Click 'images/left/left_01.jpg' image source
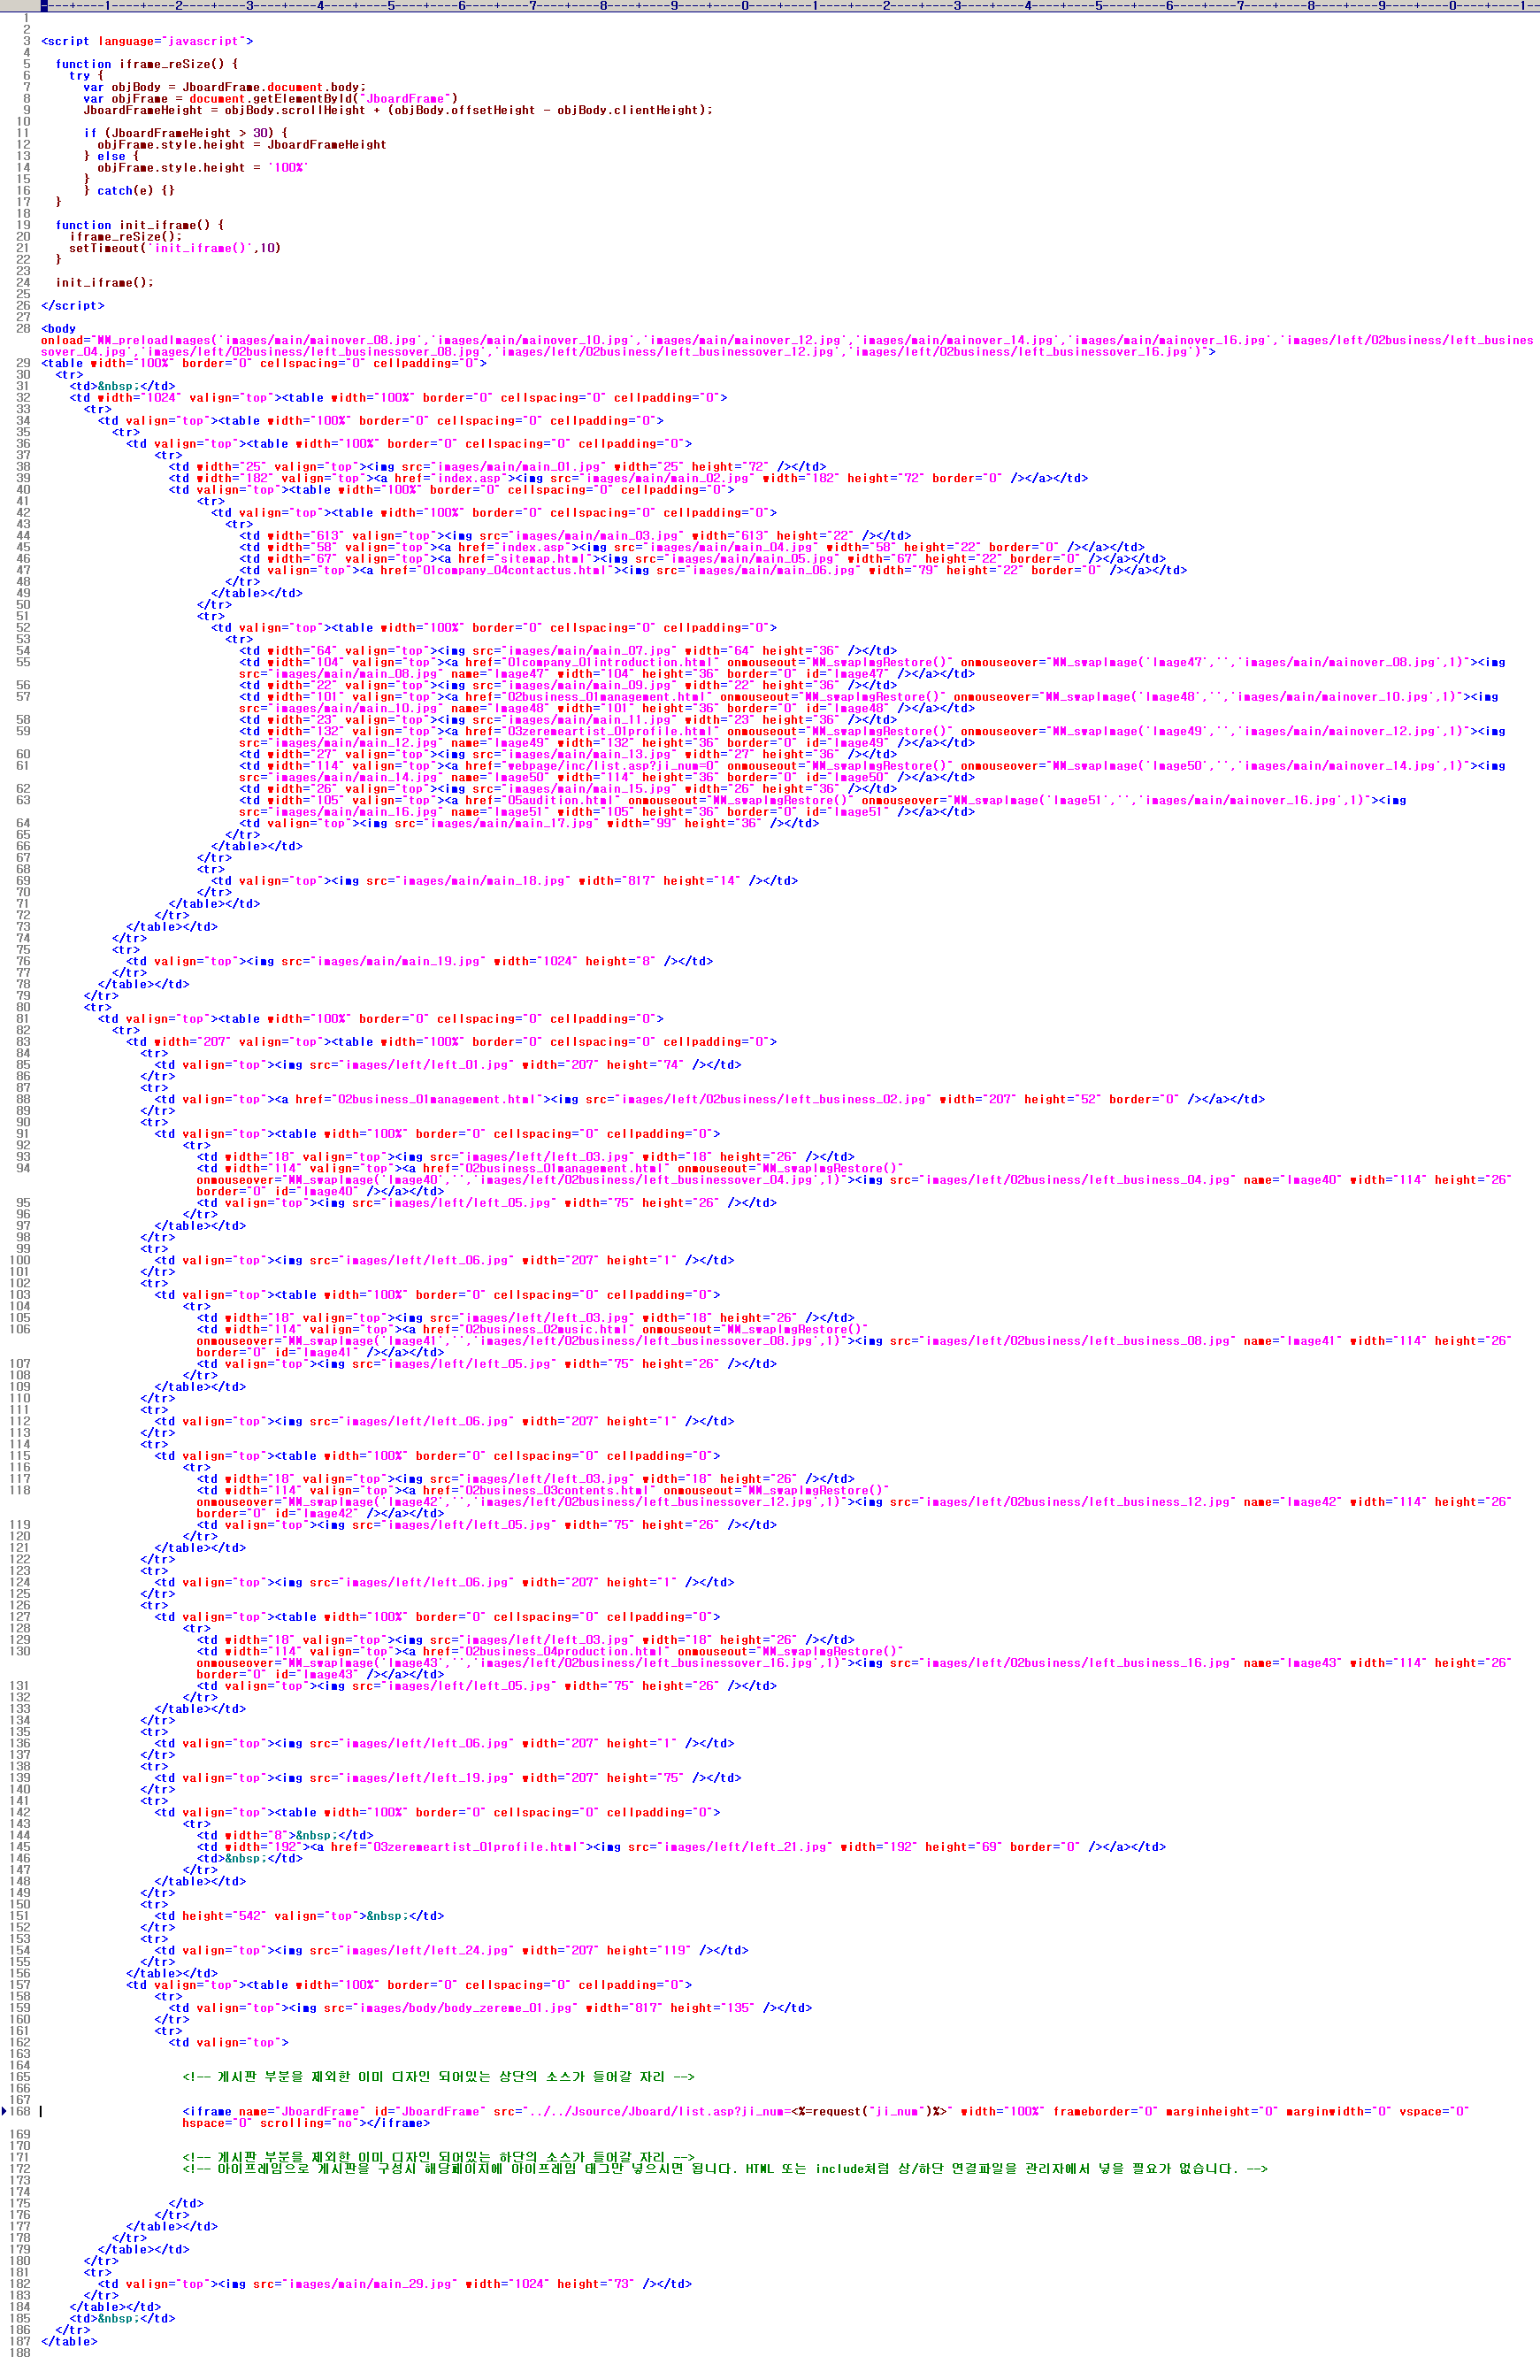 [x=429, y=1065]
